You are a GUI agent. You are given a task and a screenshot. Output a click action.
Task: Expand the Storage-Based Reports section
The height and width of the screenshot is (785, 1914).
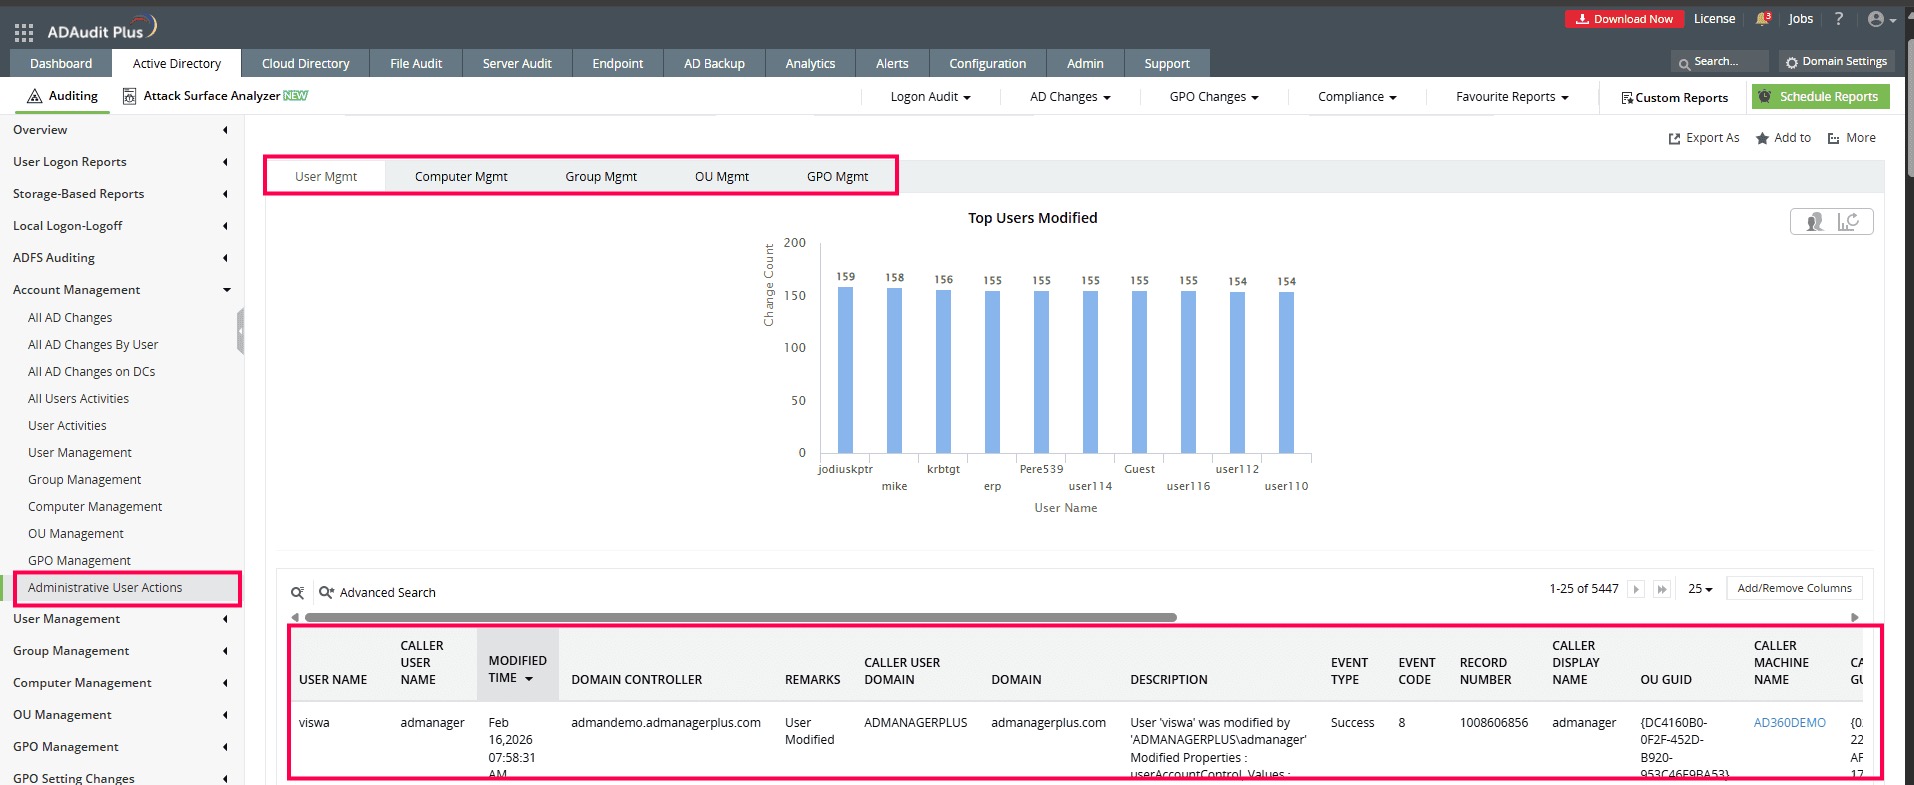point(225,194)
